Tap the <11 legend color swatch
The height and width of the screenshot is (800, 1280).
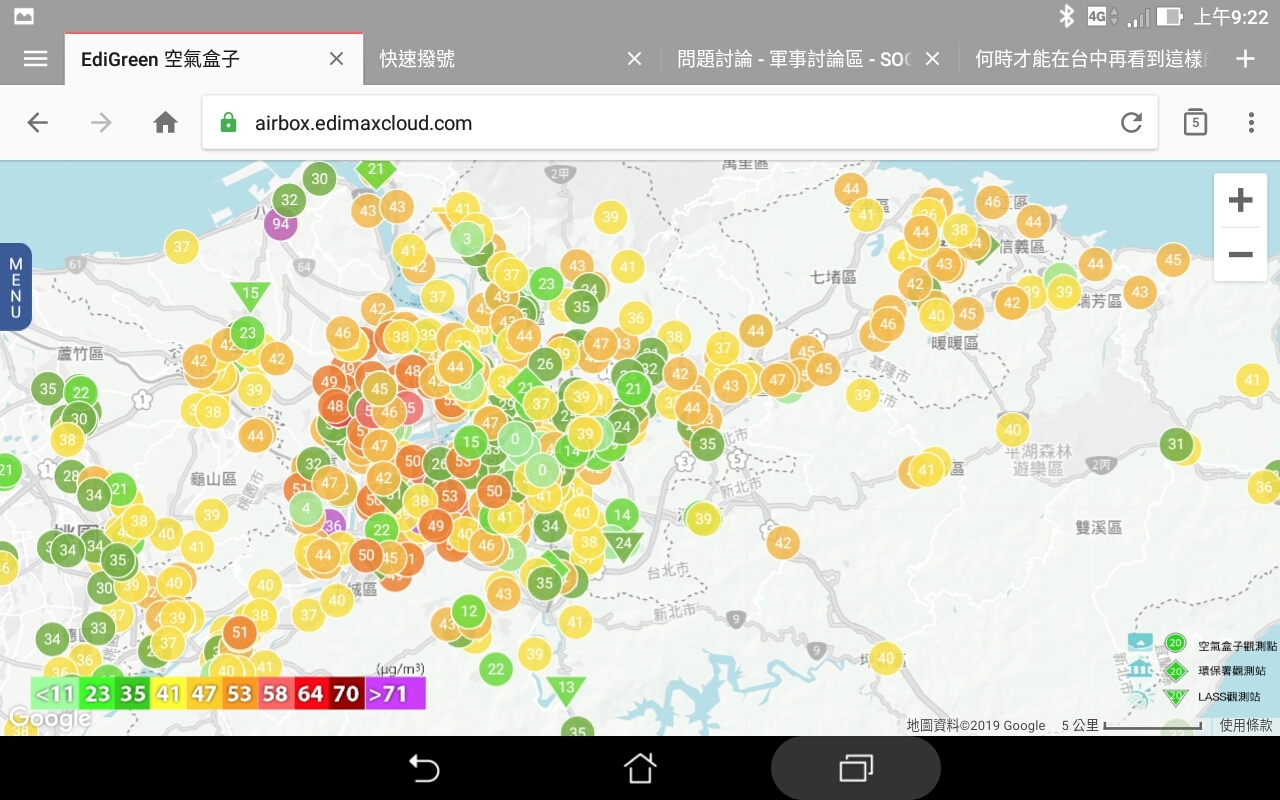tap(55, 693)
